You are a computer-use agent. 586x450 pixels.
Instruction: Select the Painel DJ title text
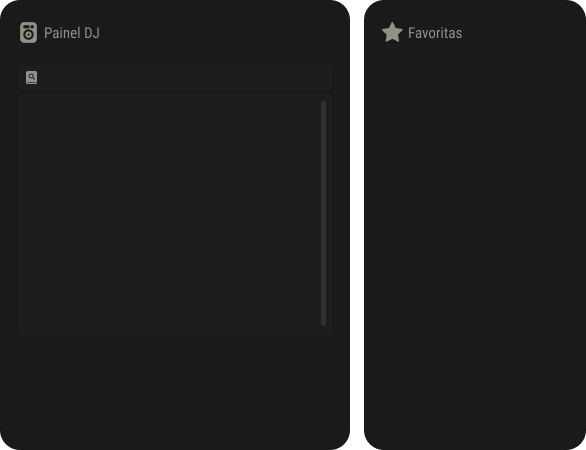point(72,33)
